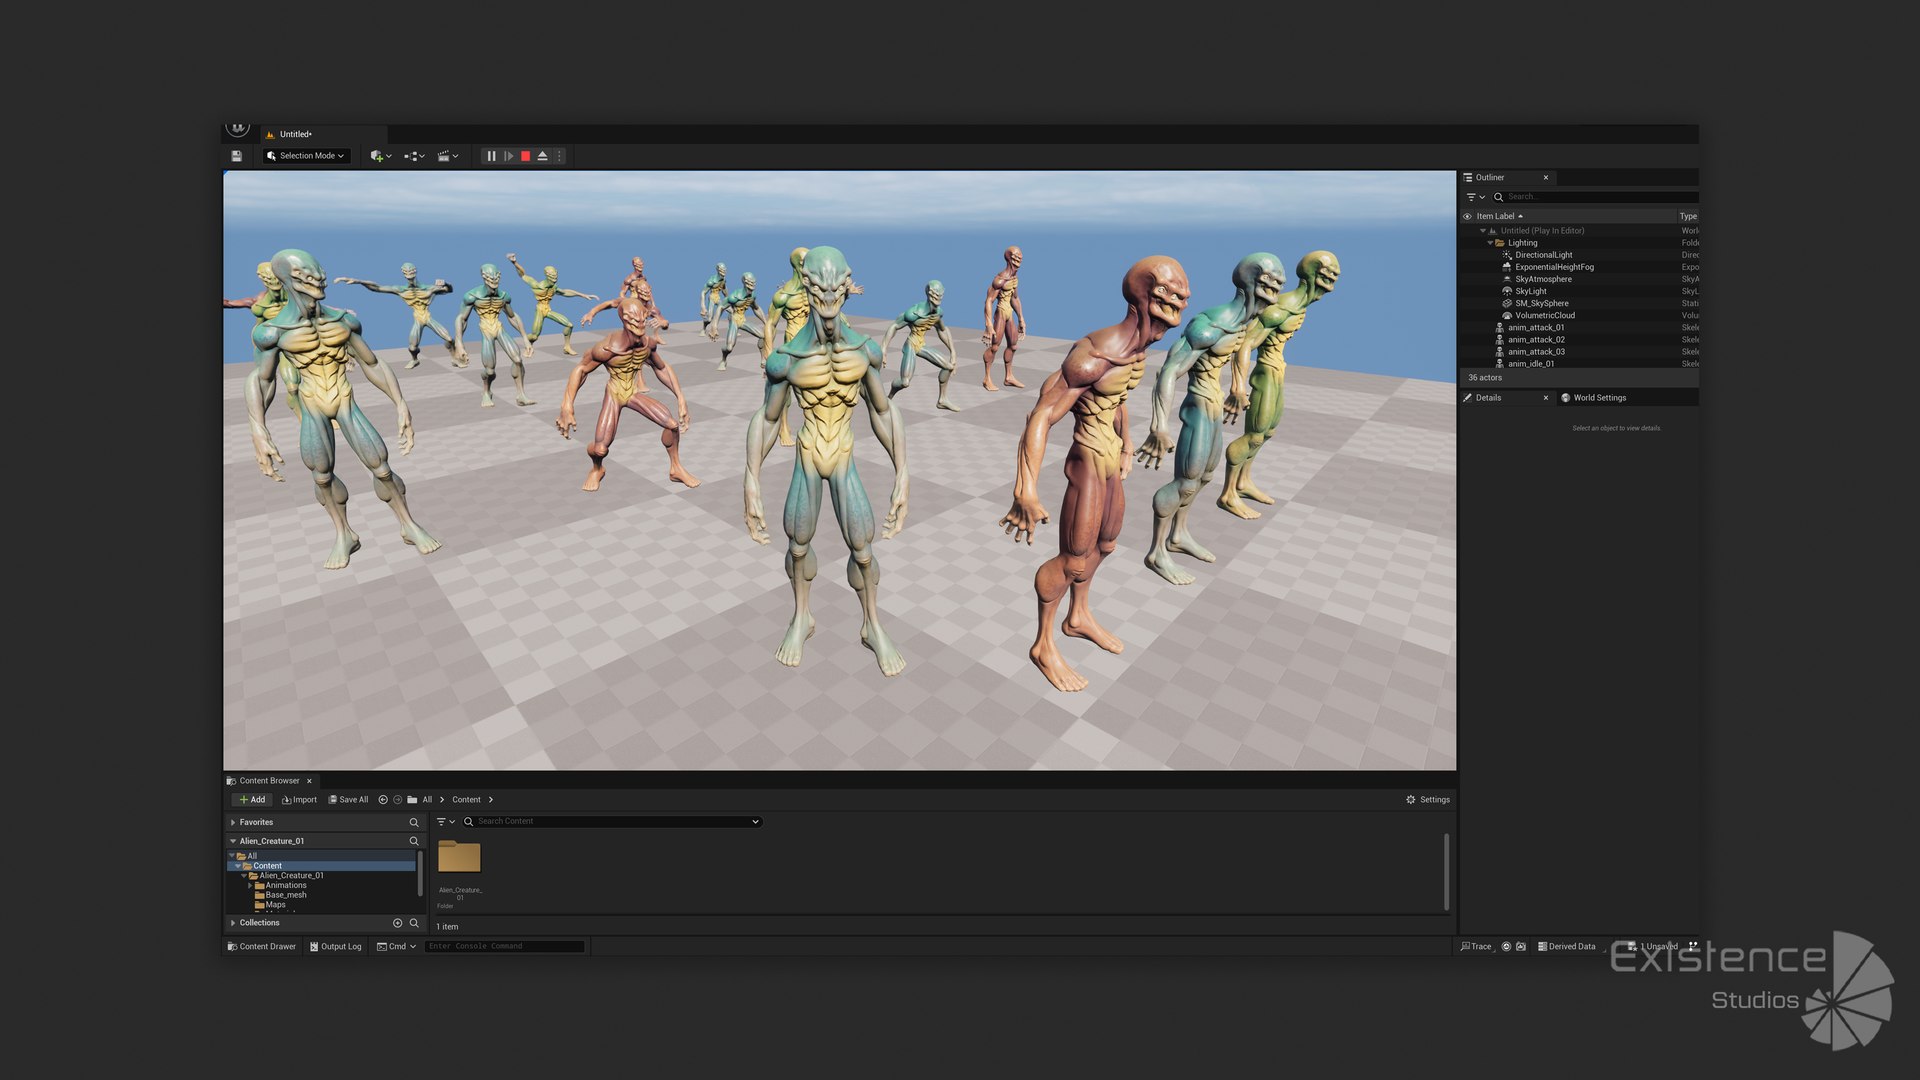Open Content Browser Settings
Image resolution: width=1920 pixels, height=1080 pixels.
1427,800
